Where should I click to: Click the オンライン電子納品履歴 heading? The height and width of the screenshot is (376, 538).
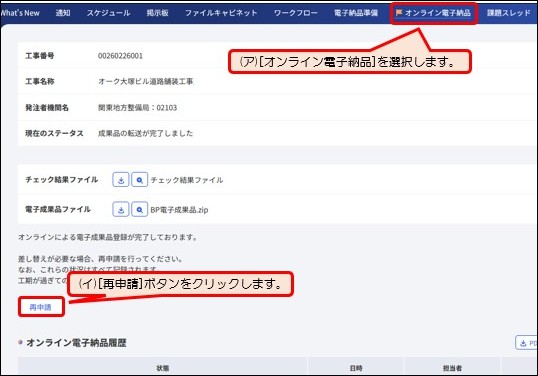[x=77, y=343]
